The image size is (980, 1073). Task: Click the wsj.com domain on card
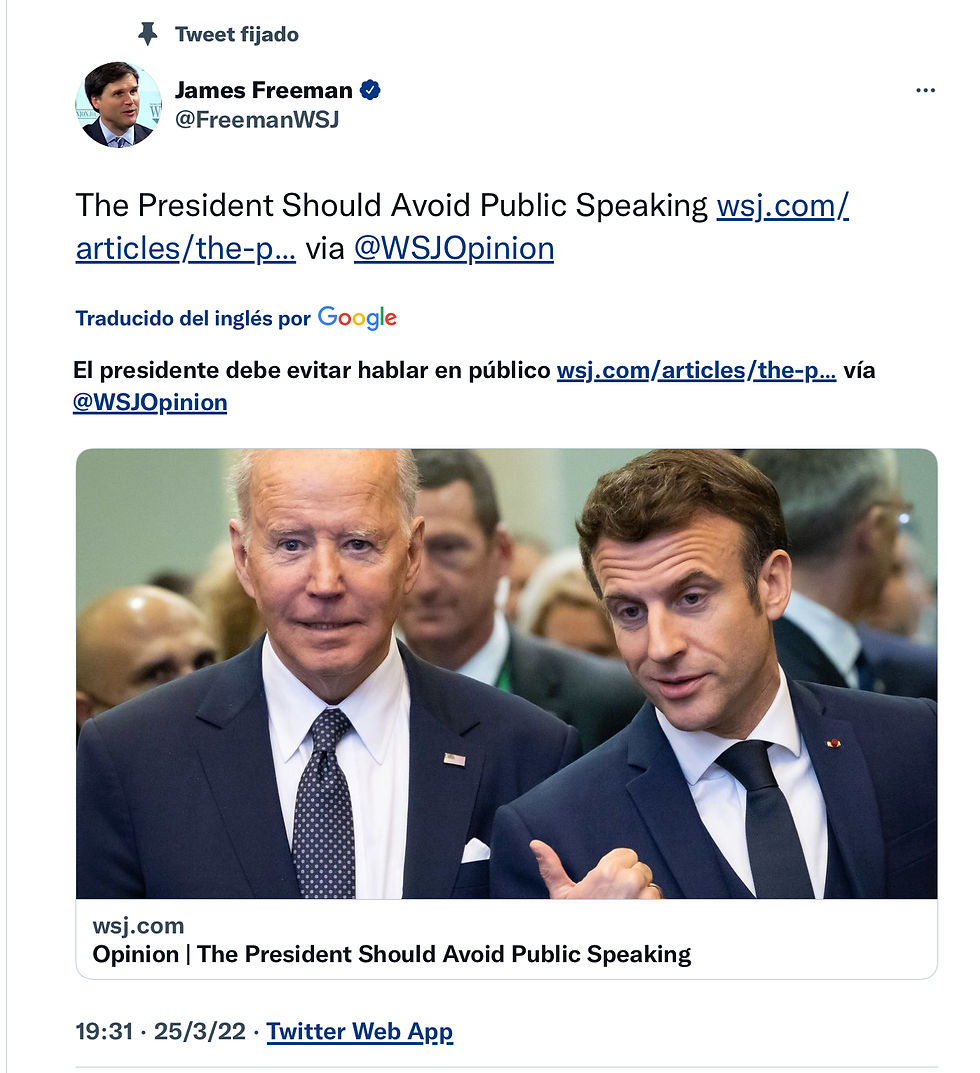[x=138, y=926]
